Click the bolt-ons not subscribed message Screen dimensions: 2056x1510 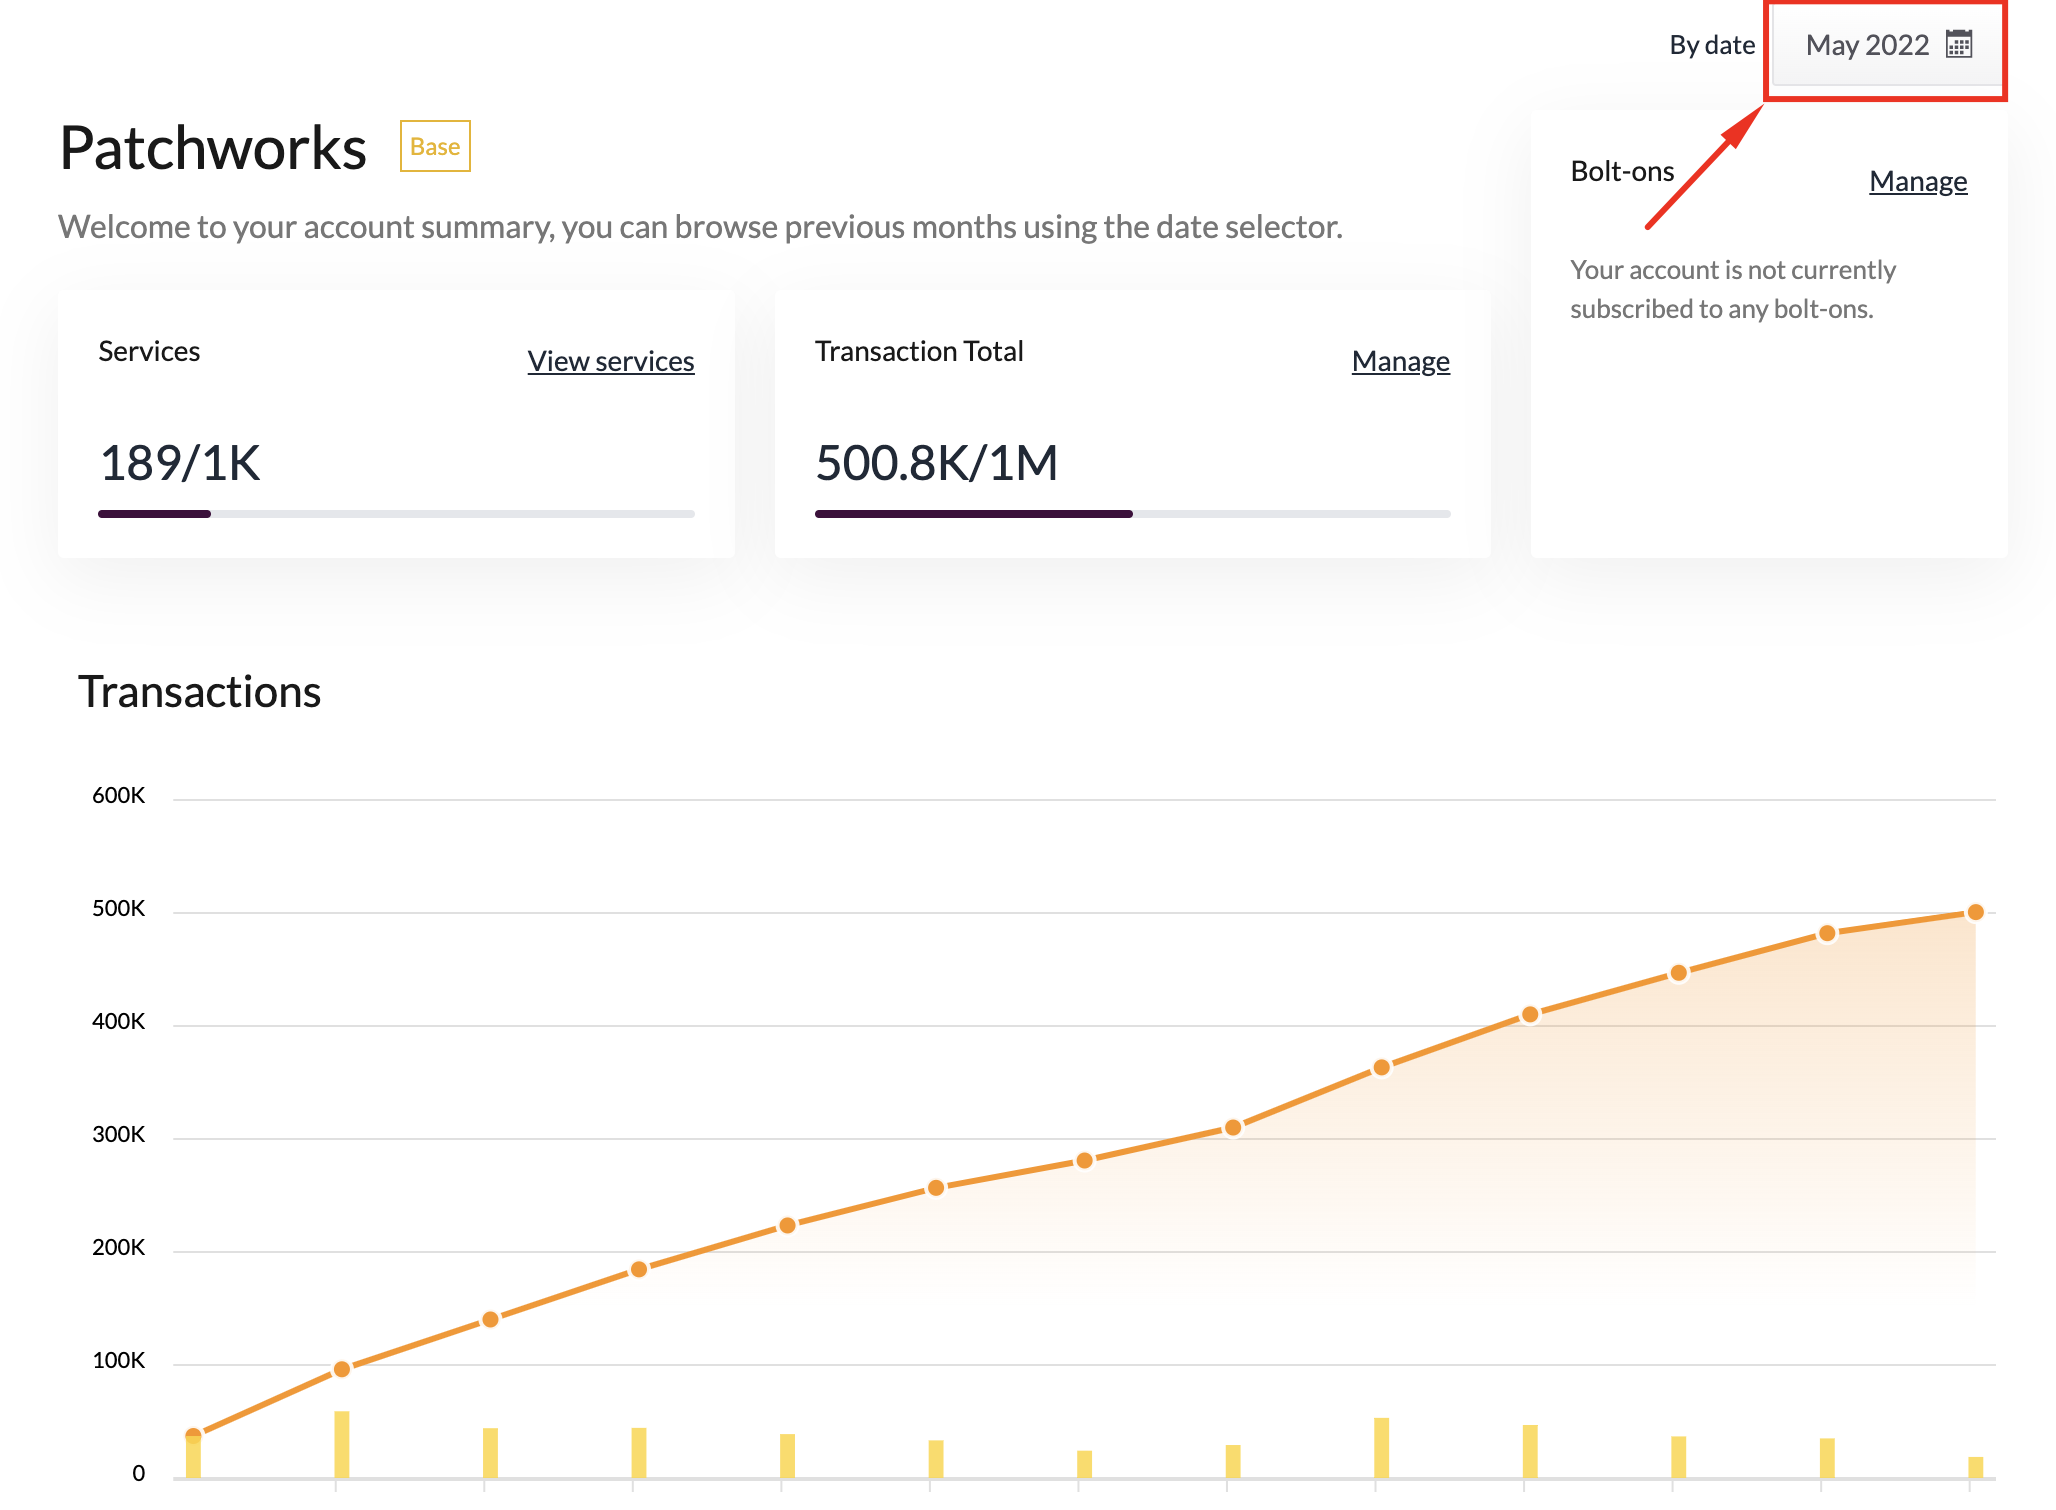point(1732,289)
